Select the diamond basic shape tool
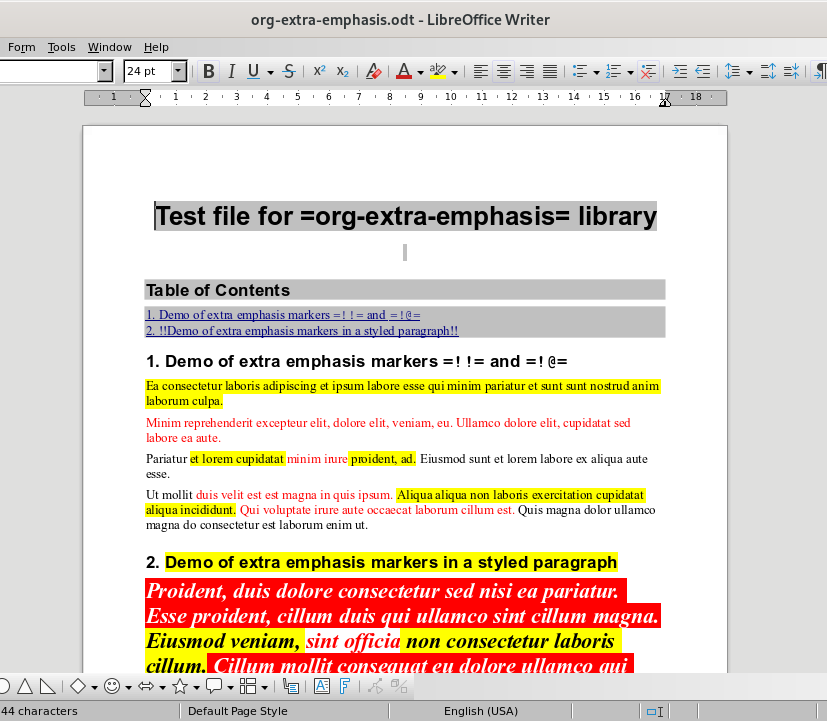827x721 pixels. (78, 686)
